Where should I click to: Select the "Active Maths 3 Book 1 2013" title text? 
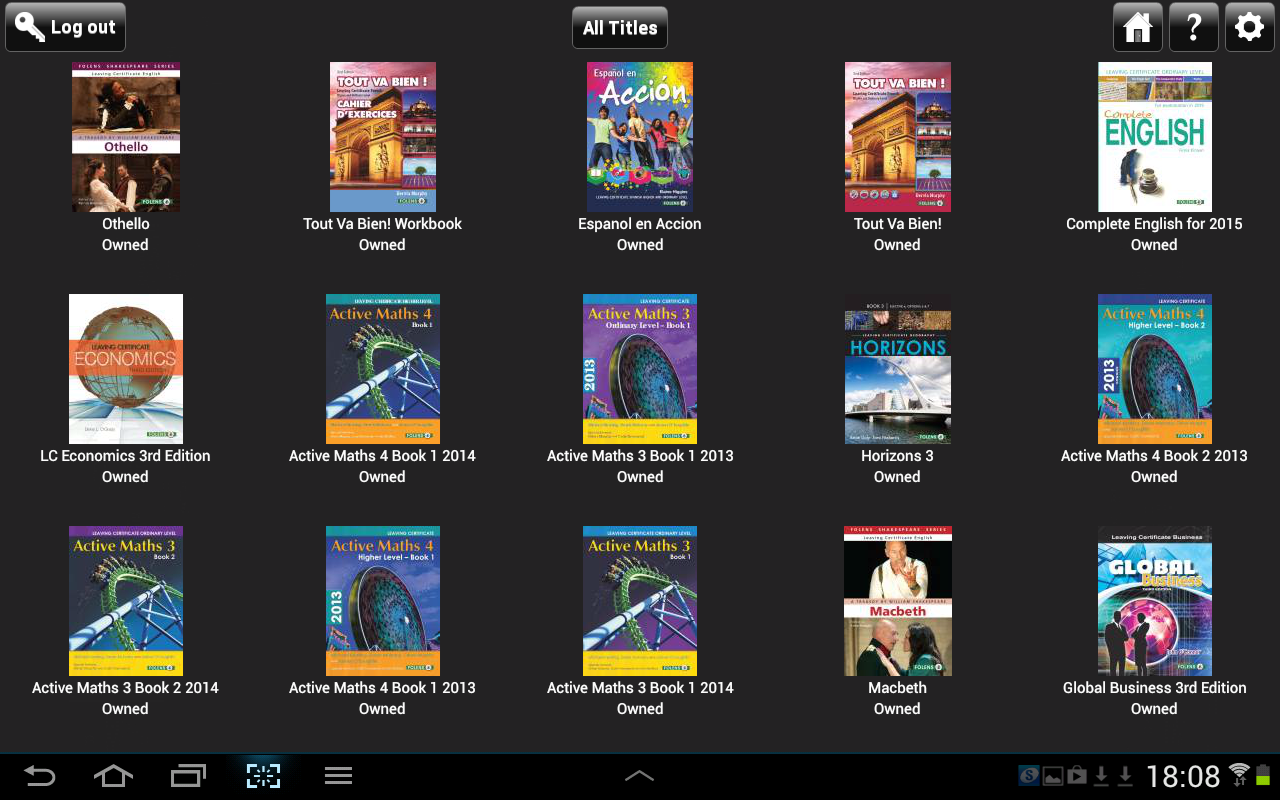click(x=640, y=456)
